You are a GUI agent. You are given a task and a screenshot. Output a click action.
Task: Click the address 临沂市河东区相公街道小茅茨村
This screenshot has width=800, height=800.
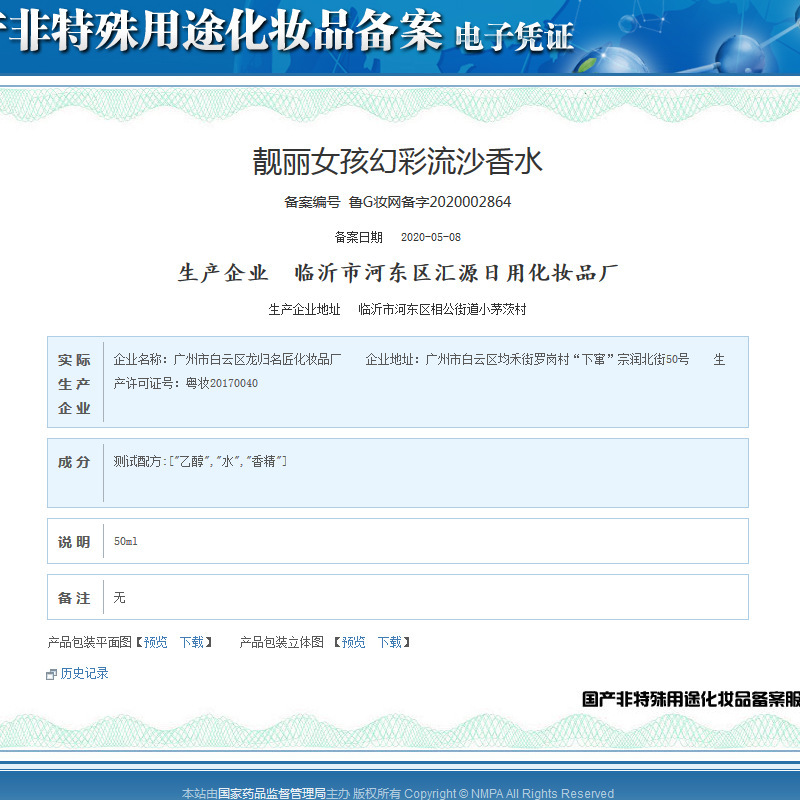pyautogui.click(x=442, y=309)
